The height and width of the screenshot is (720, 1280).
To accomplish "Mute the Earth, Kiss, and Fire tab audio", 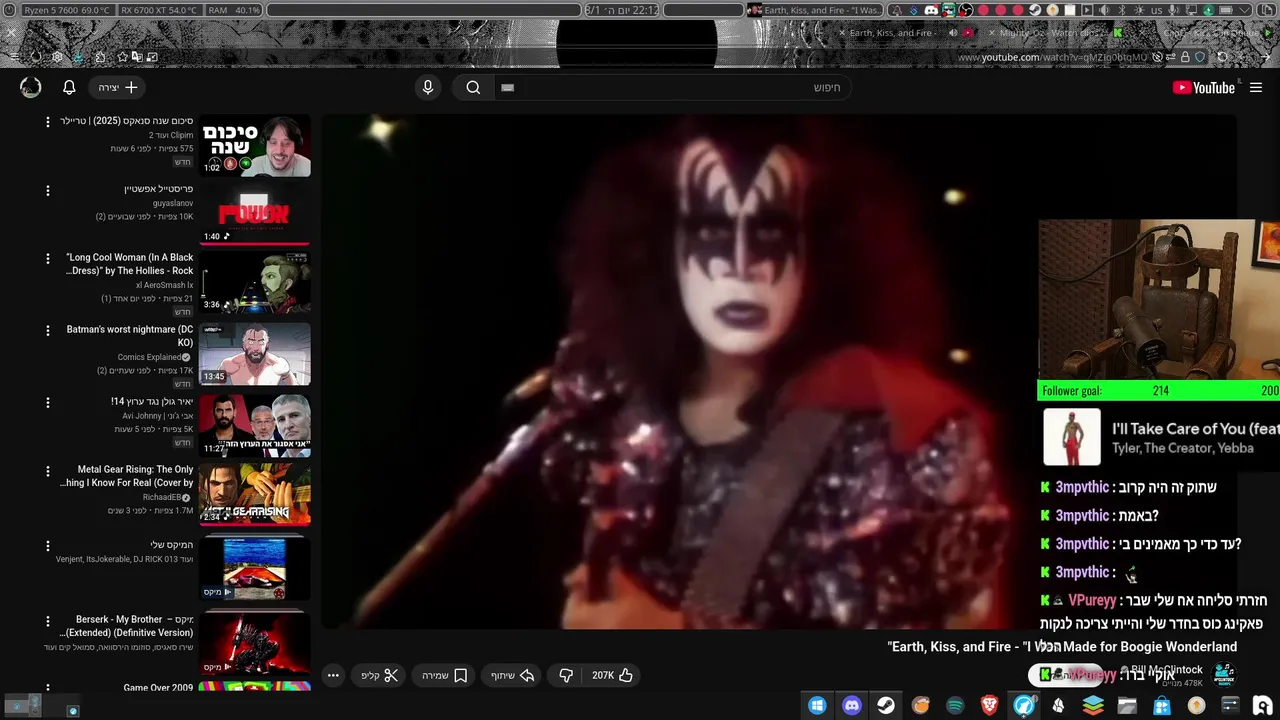I will click(x=953, y=33).
